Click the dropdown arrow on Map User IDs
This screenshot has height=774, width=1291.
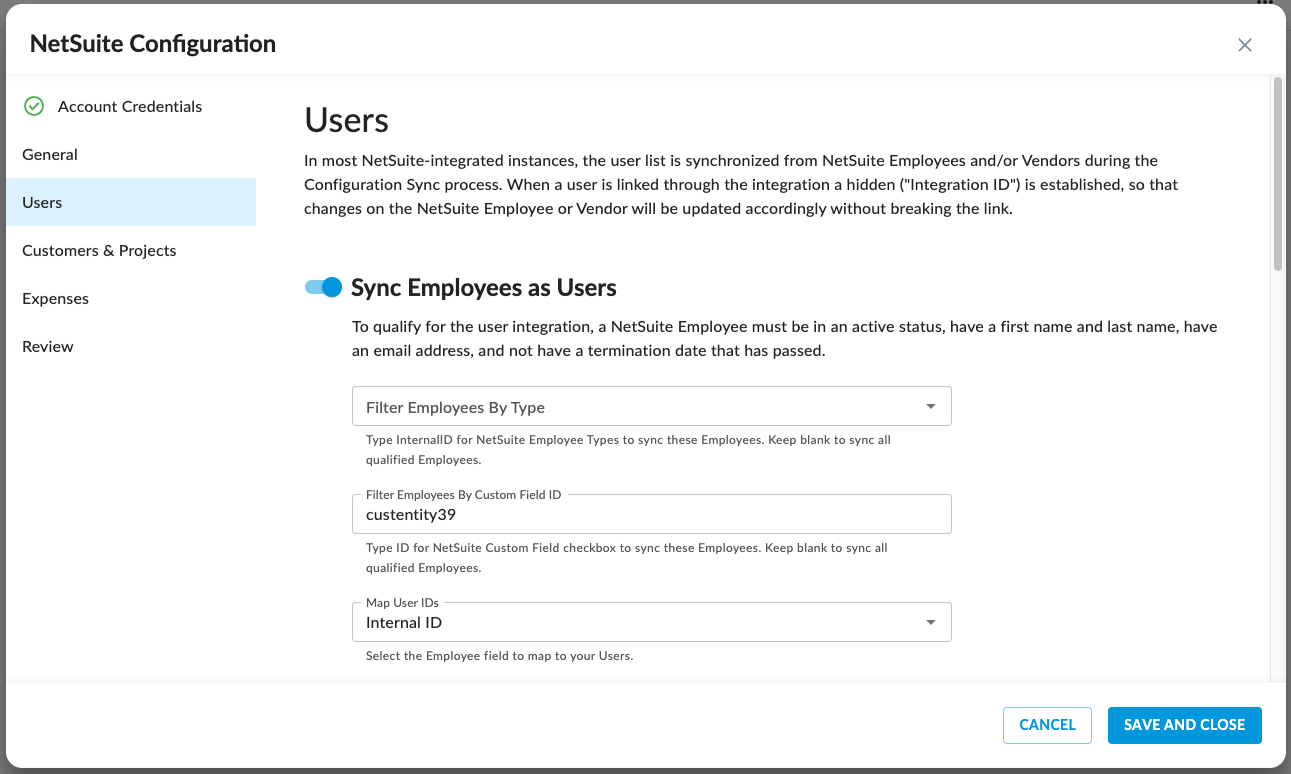coord(931,621)
